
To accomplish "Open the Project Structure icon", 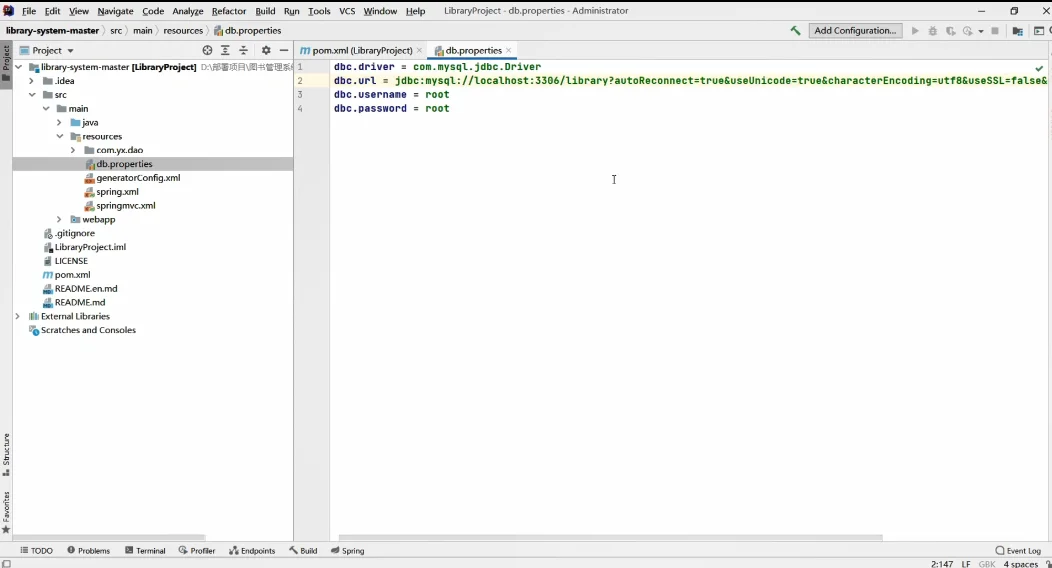I will (1017, 31).
